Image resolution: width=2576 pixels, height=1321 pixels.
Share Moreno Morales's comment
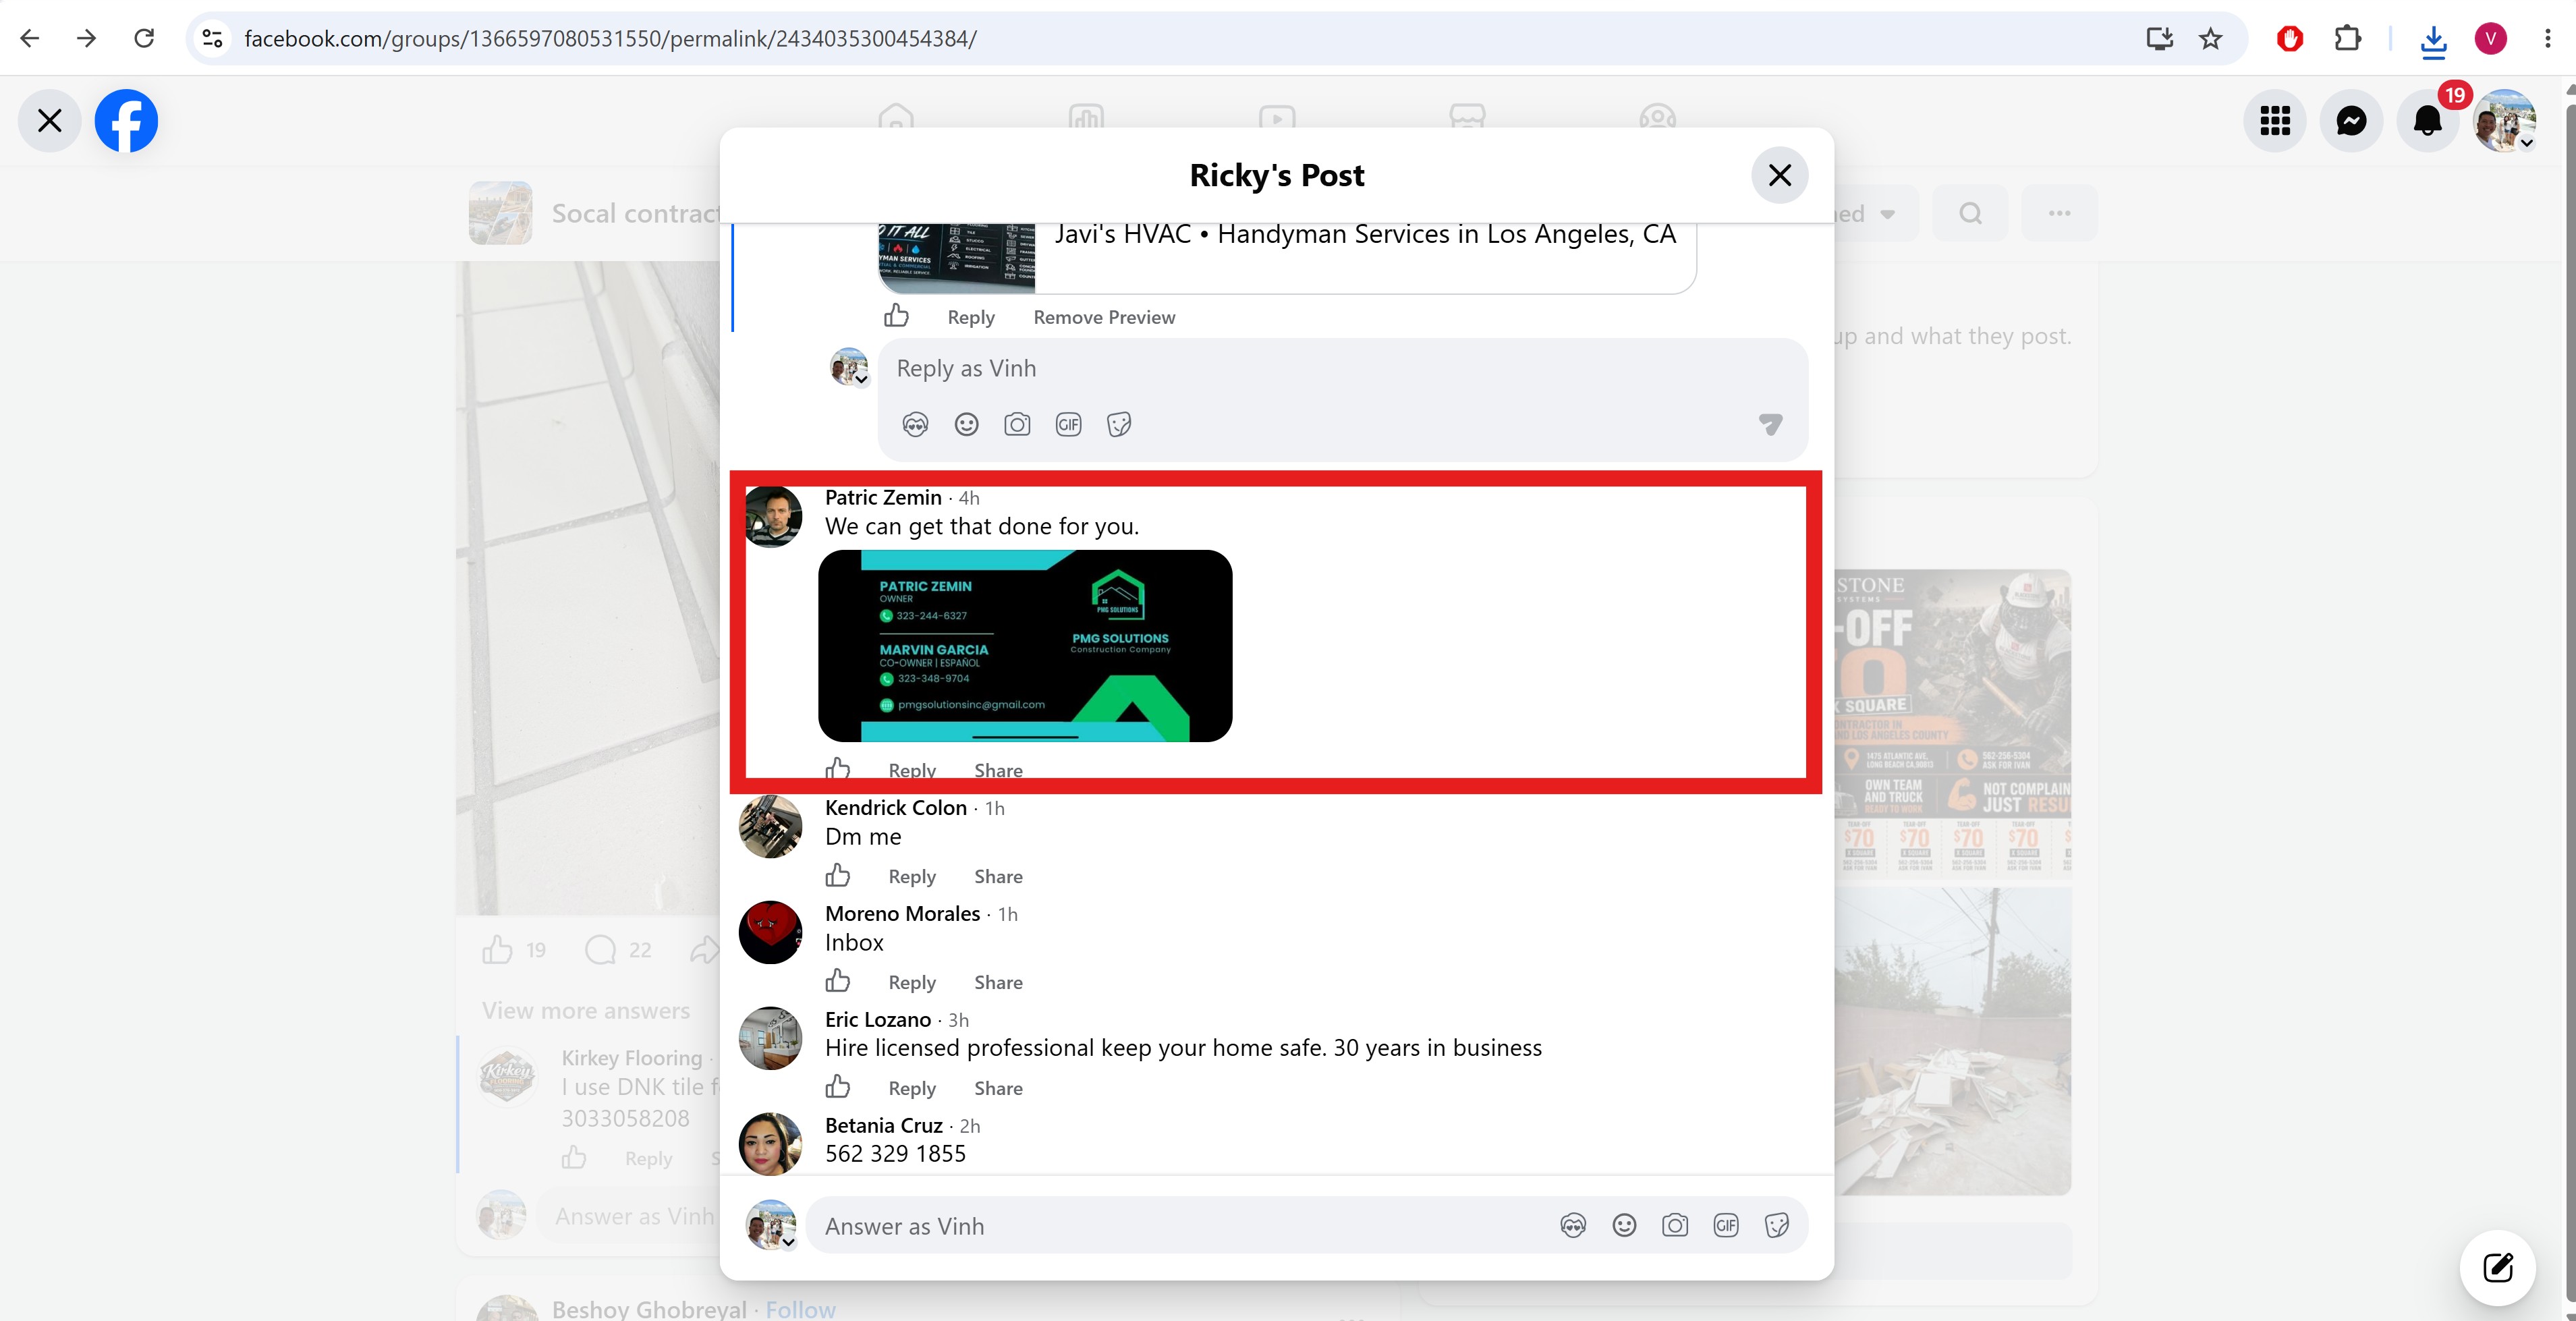pyautogui.click(x=998, y=983)
